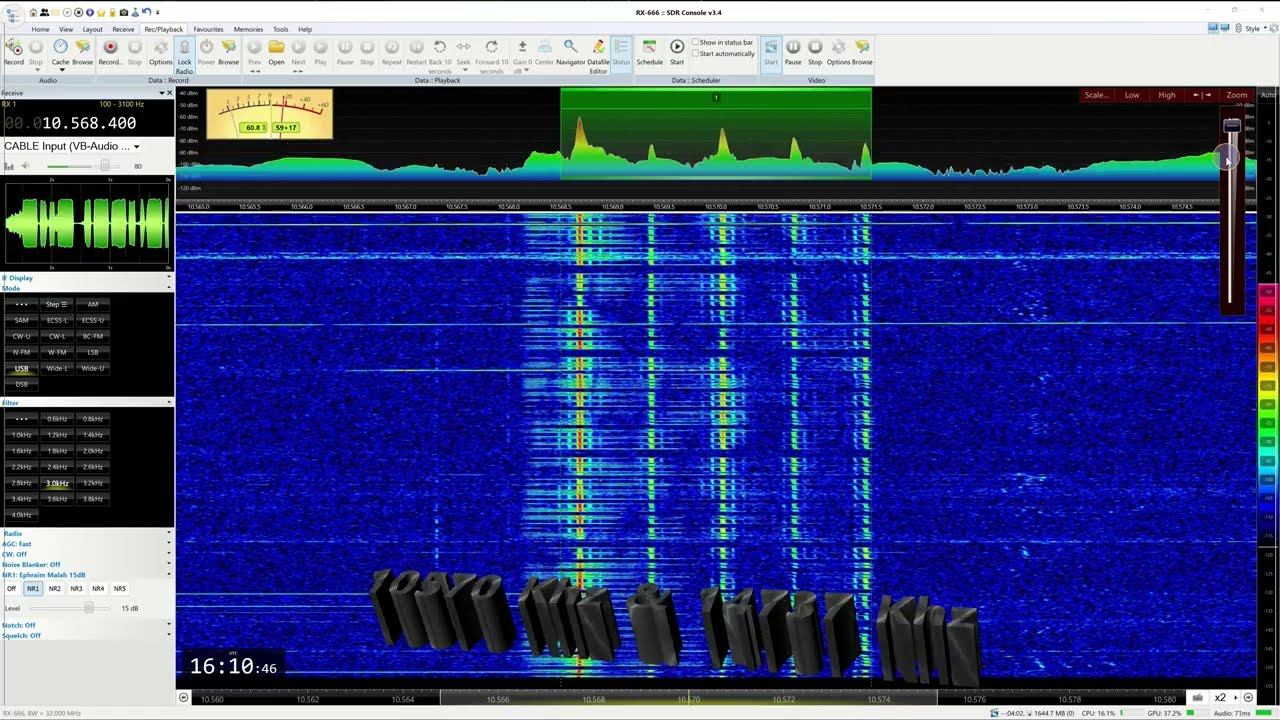Expand the Squelch: Off section

pyautogui.click(x=168, y=635)
